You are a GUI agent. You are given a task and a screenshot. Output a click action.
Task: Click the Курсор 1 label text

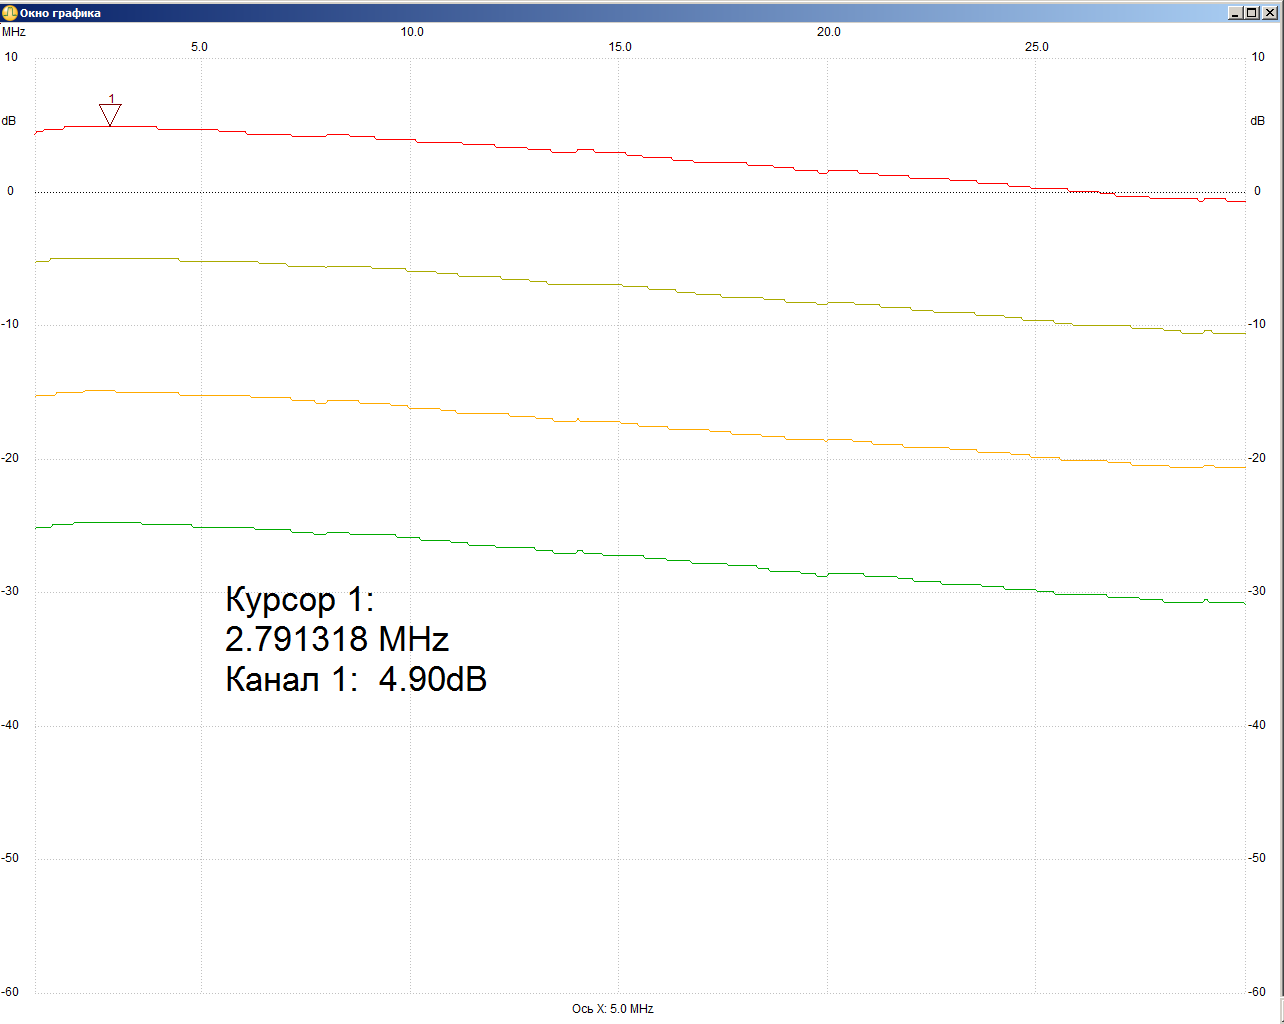299,600
